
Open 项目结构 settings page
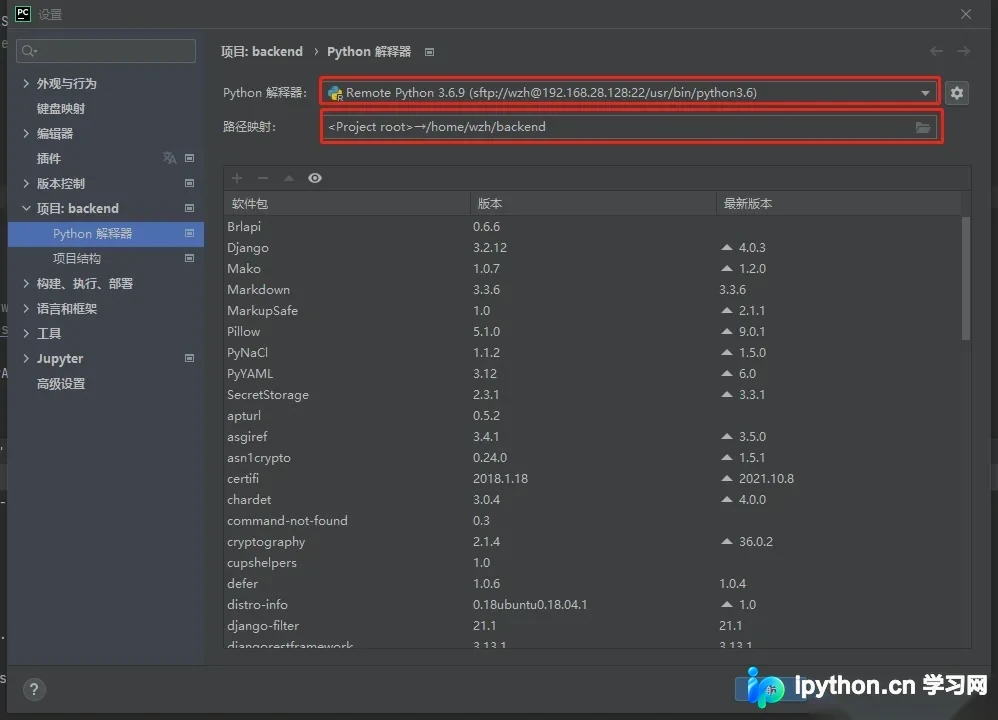tap(76, 258)
